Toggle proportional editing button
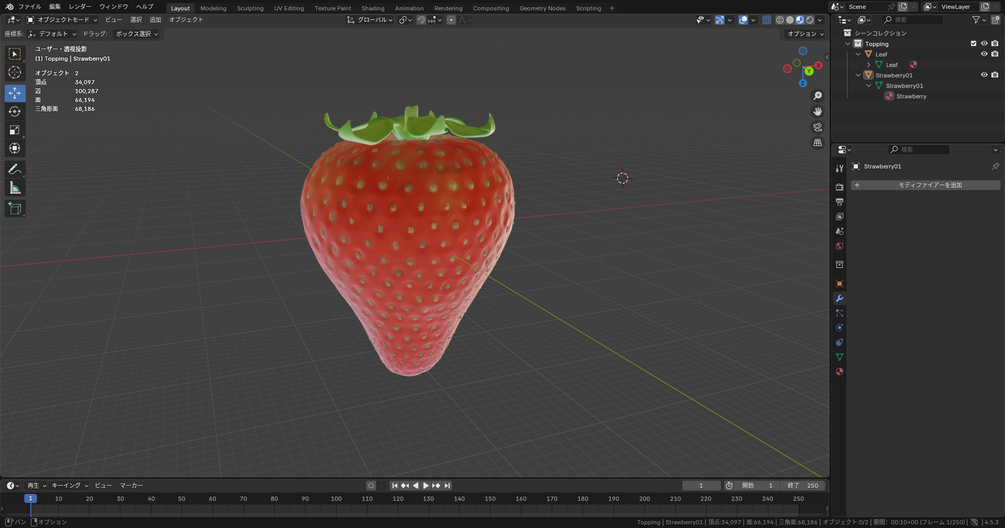 pos(451,21)
